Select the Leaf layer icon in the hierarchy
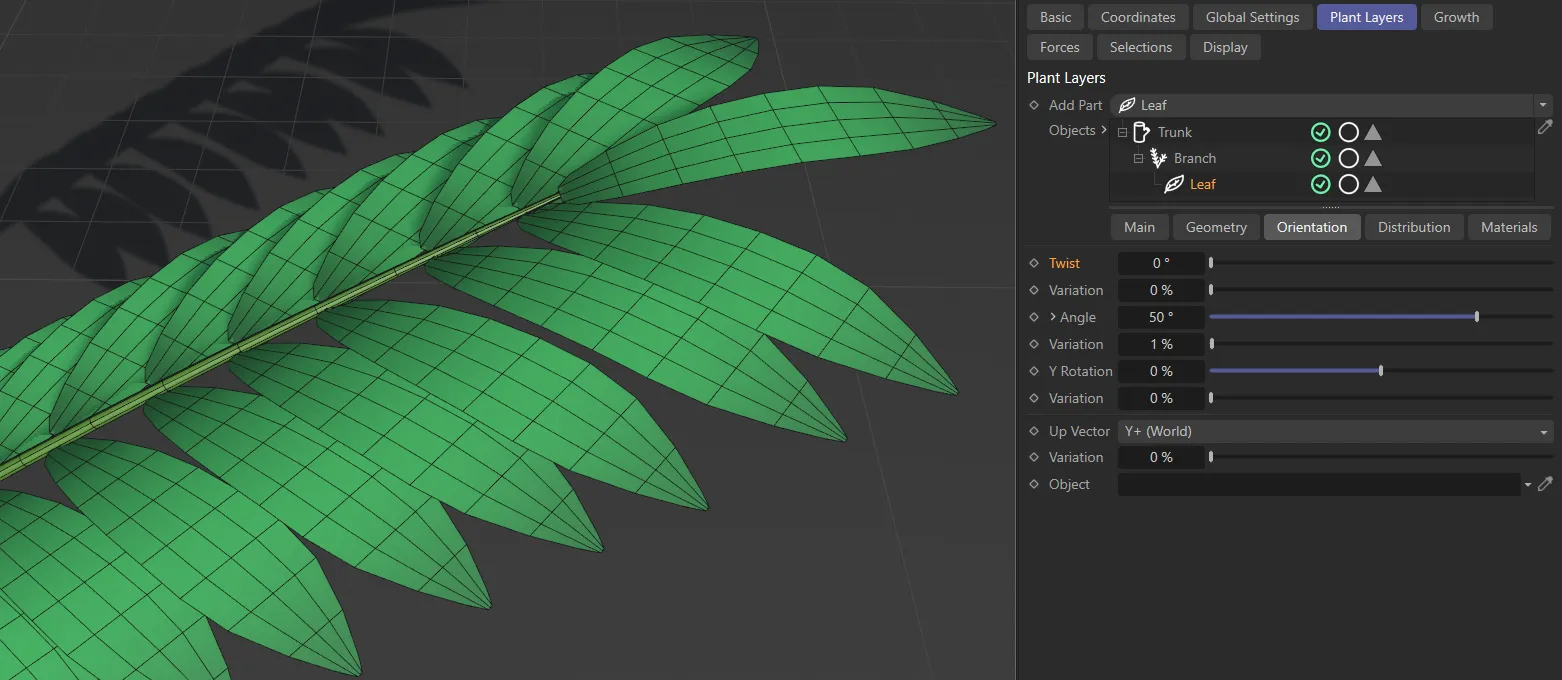 click(x=1173, y=184)
